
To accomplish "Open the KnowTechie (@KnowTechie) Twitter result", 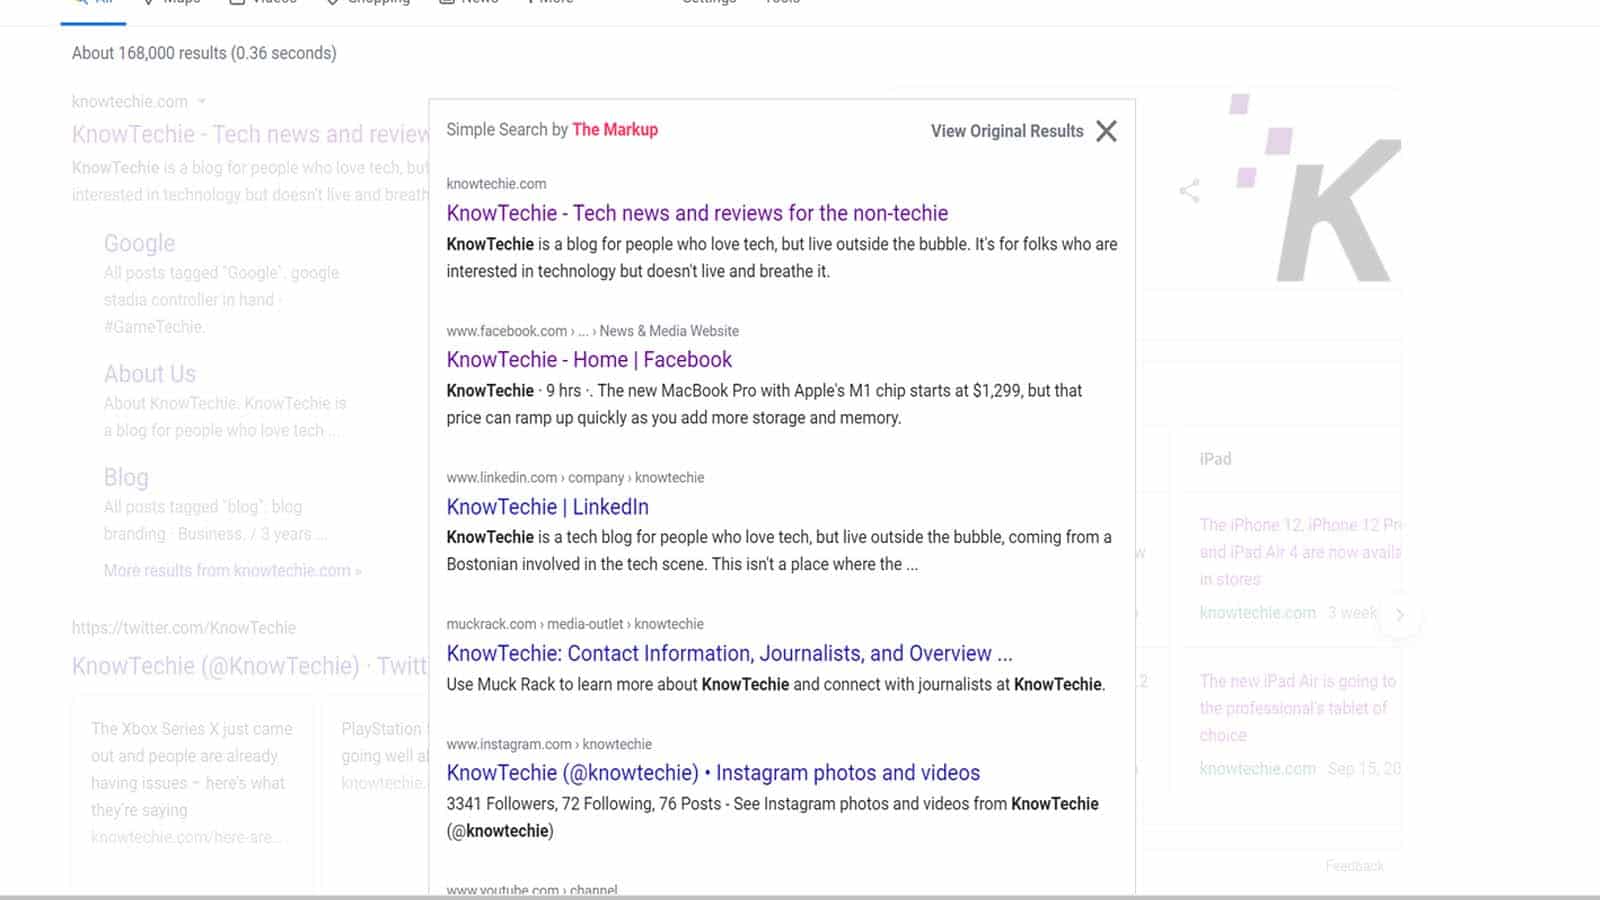I will [x=250, y=666].
